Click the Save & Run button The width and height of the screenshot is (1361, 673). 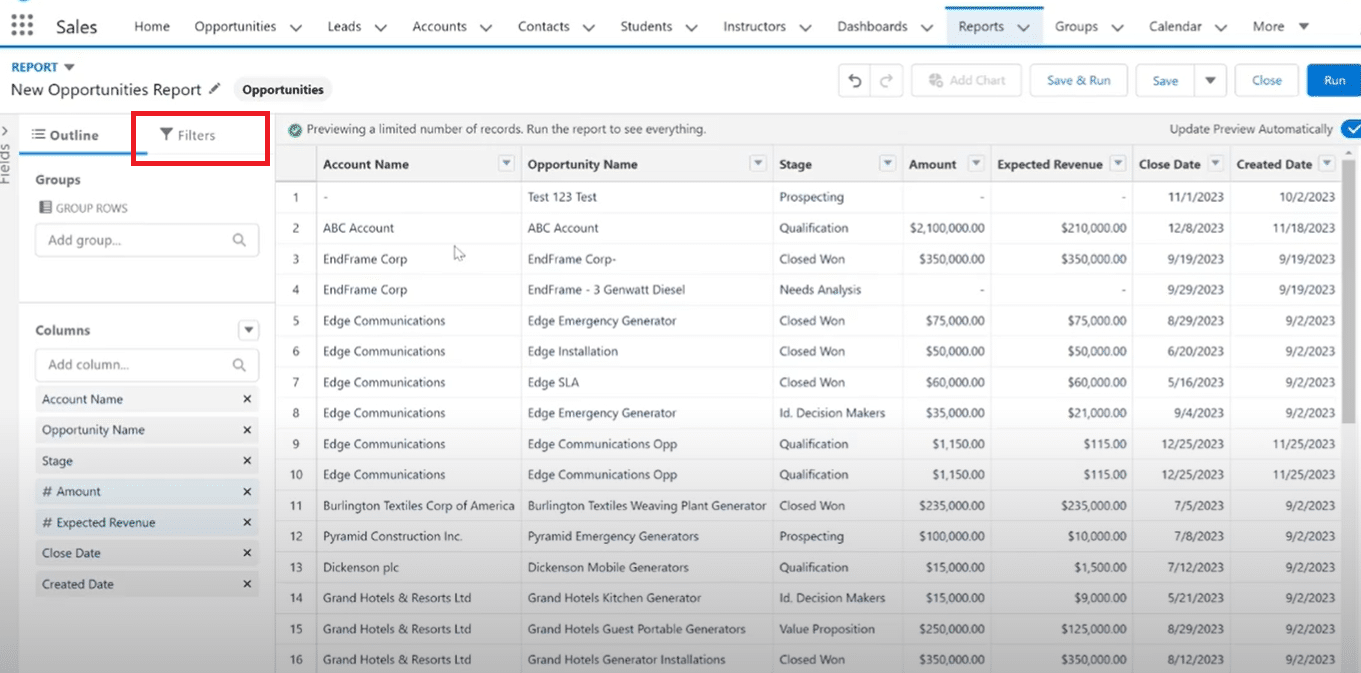1078,81
